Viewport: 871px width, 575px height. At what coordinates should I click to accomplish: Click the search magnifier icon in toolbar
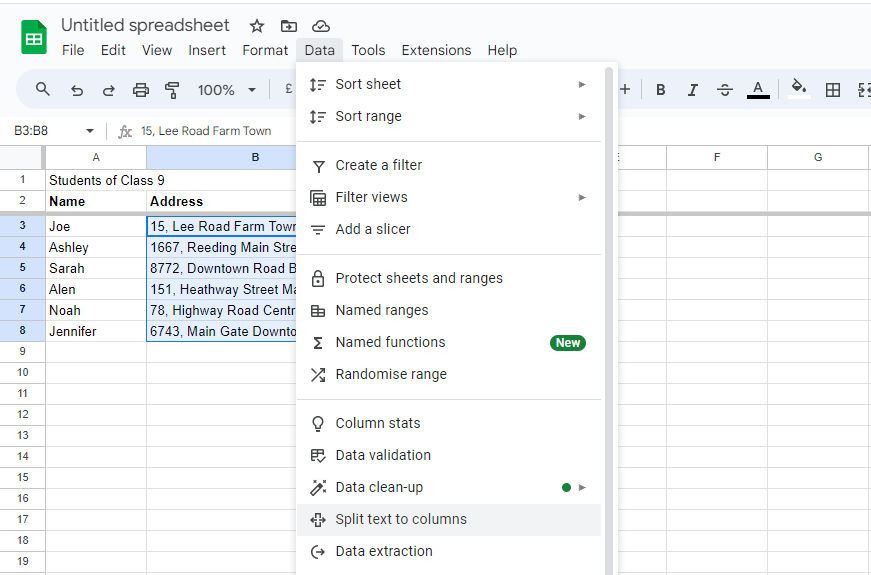point(43,90)
